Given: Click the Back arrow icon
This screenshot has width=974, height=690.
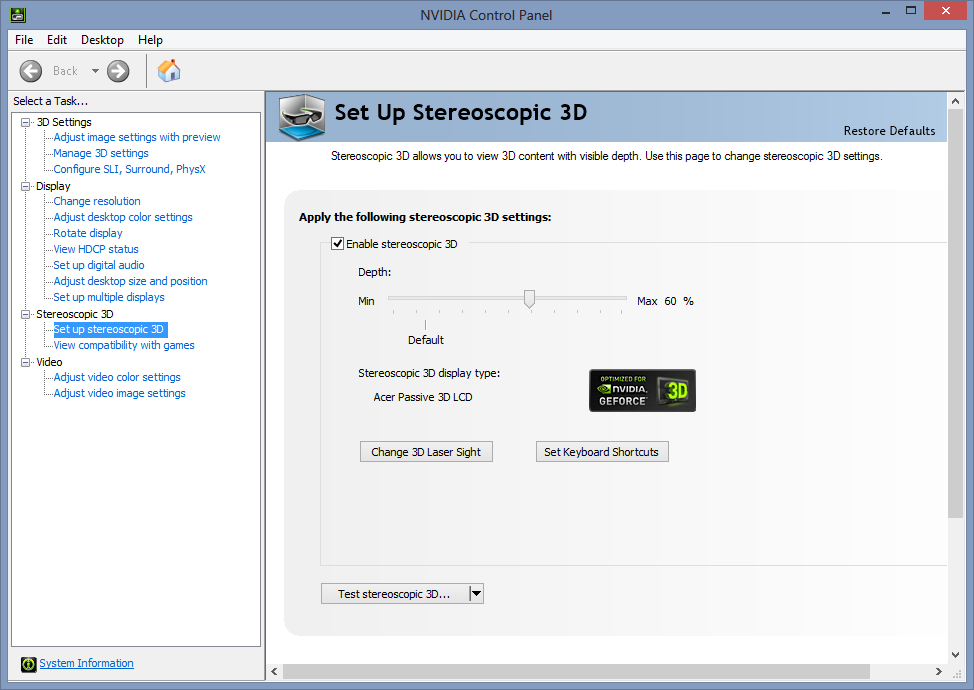Looking at the screenshot, I should pyautogui.click(x=30, y=71).
